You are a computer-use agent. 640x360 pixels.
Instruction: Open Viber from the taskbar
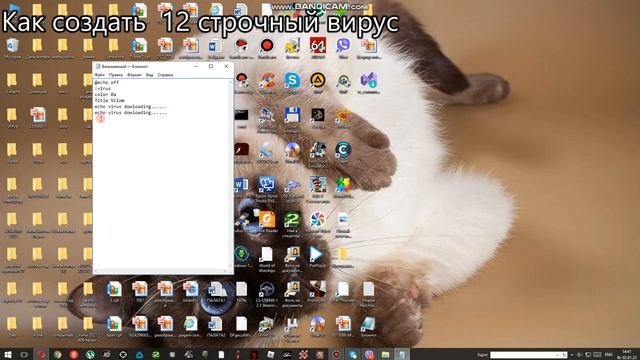click(369, 355)
